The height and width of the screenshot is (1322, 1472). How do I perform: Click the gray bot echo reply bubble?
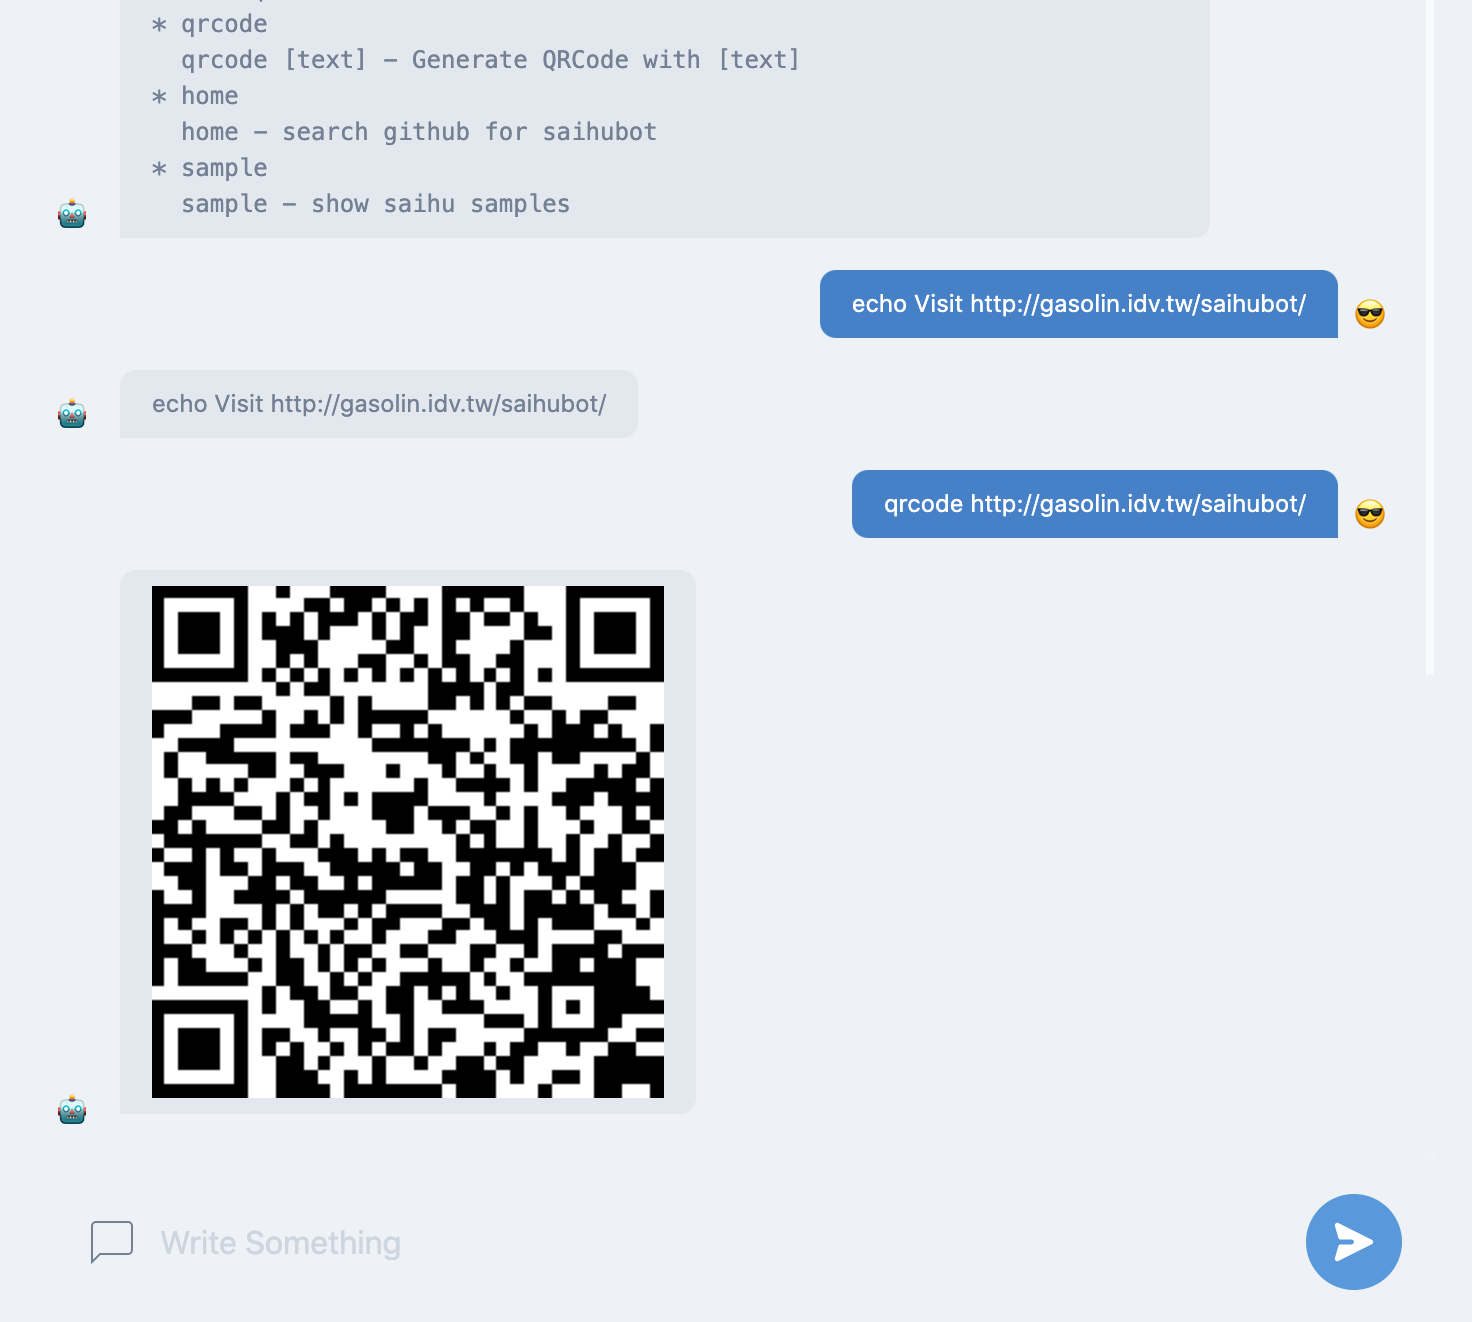pyautogui.click(x=379, y=404)
